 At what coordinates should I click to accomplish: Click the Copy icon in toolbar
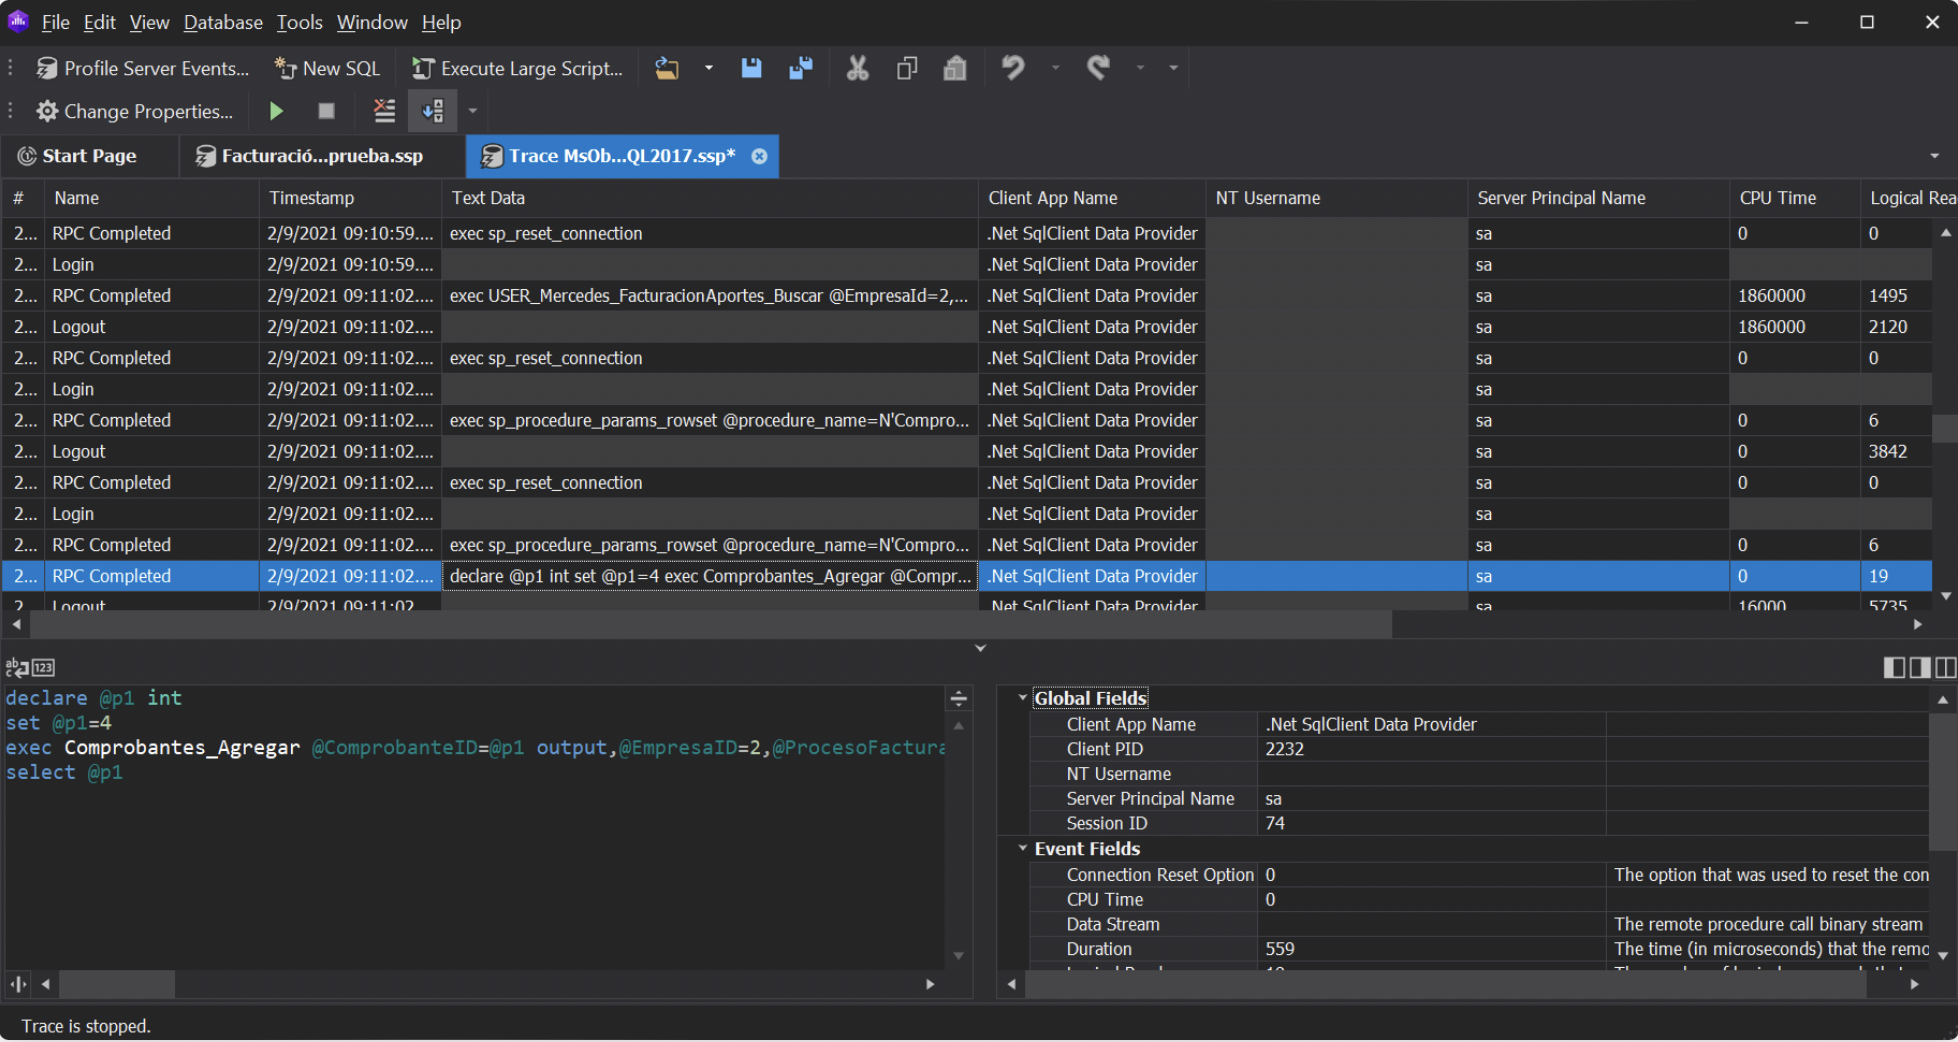pyautogui.click(x=907, y=68)
